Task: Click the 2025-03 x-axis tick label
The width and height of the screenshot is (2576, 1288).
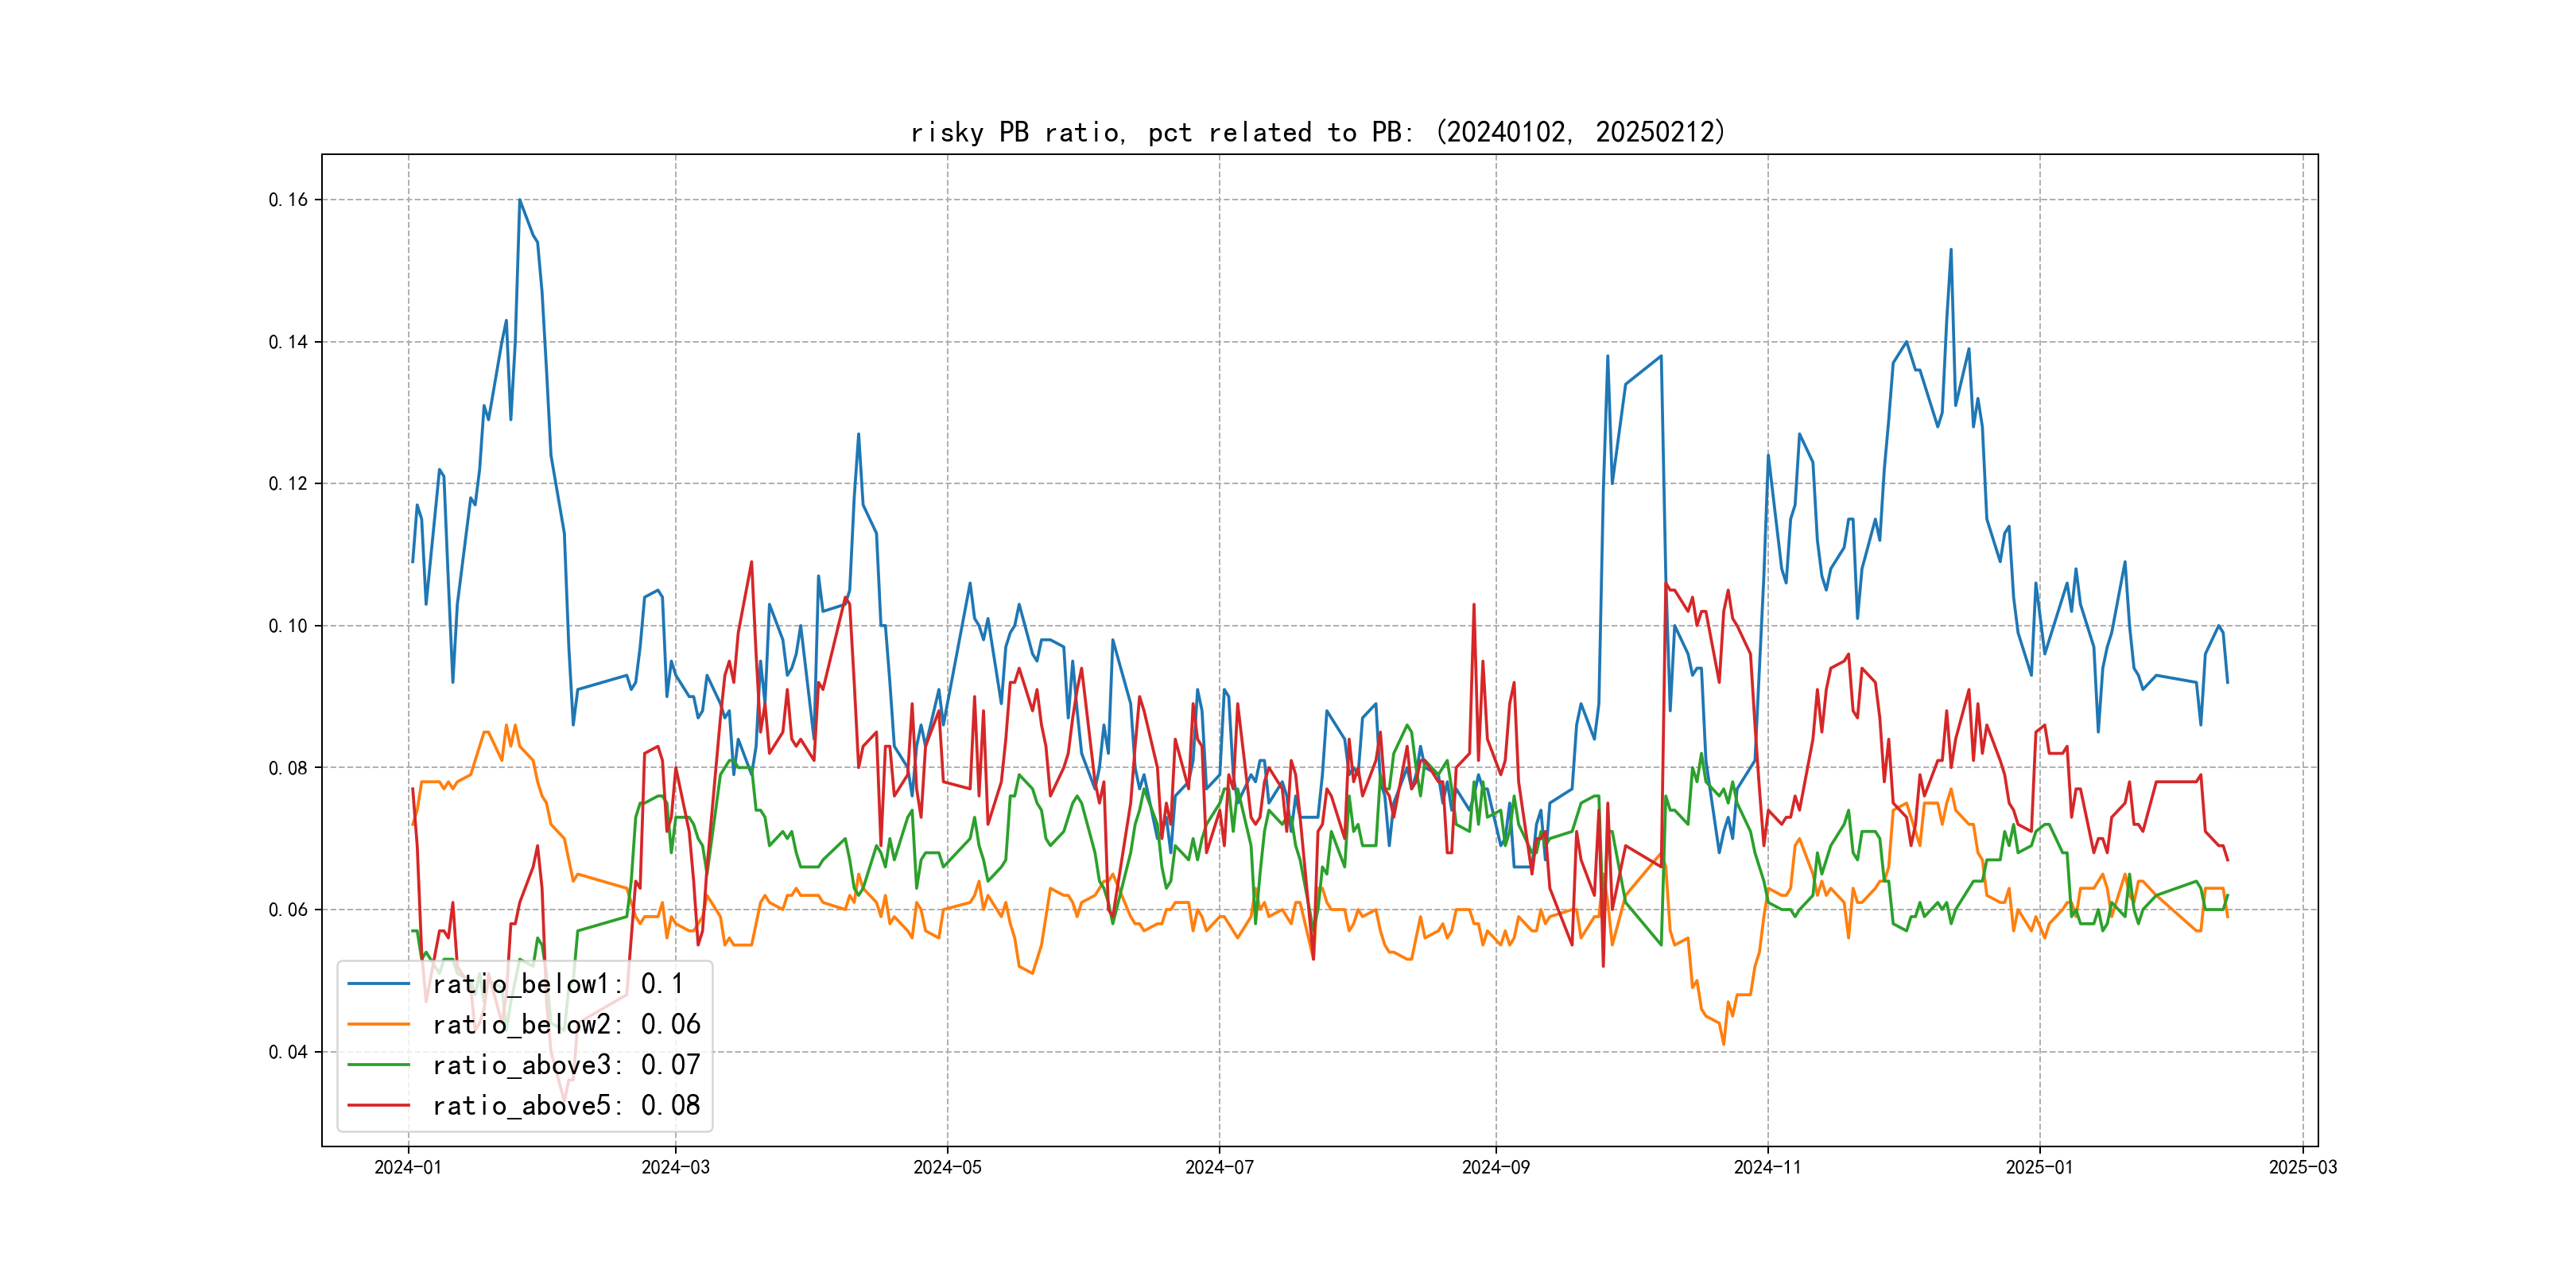Action: click(2303, 1167)
